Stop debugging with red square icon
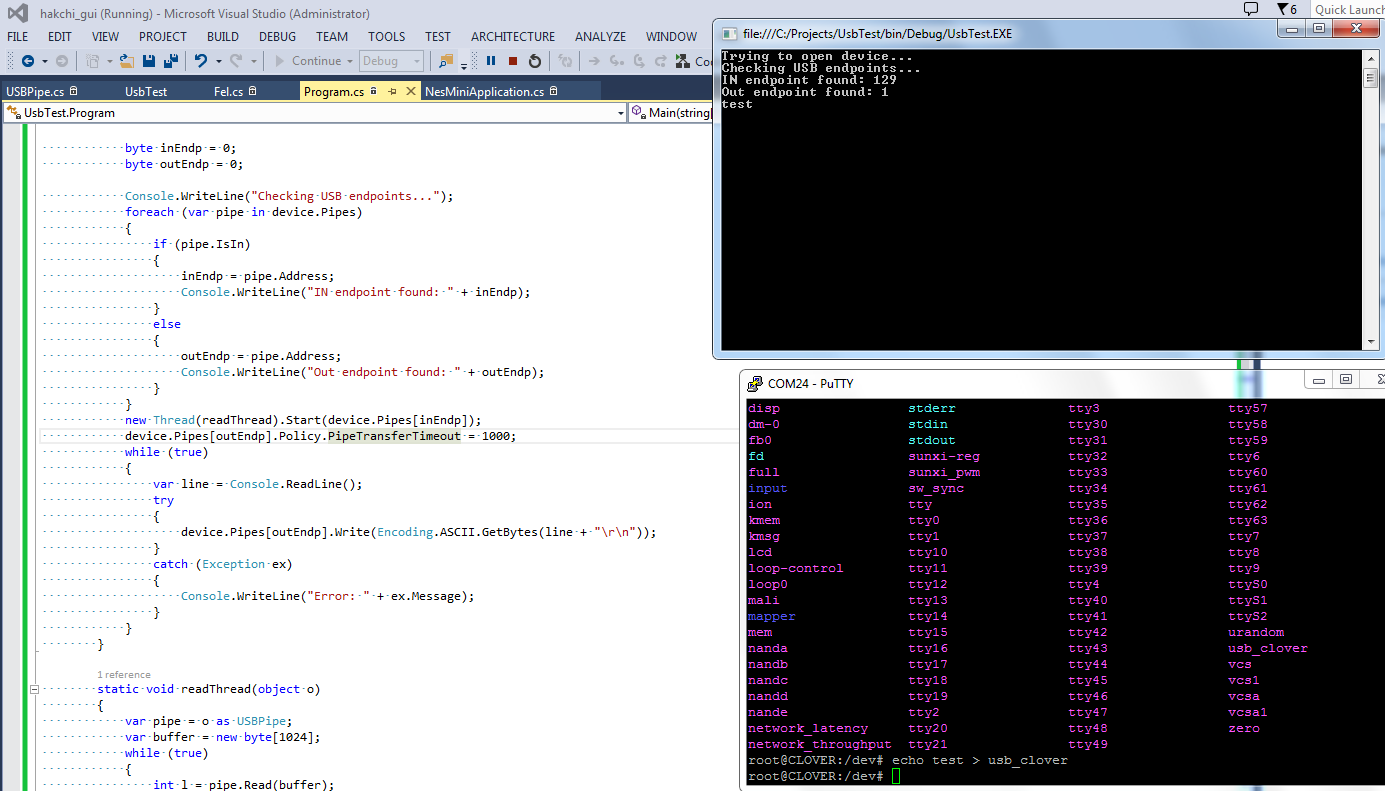1385x791 pixels. click(513, 61)
